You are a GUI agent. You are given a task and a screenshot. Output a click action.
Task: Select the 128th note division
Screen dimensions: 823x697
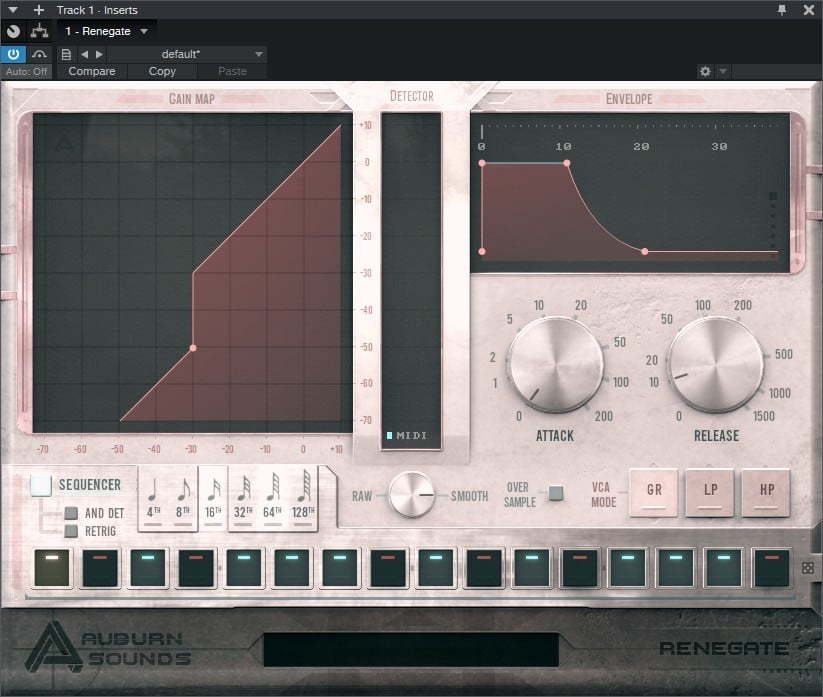pyautogui.click(x=302, y=498)
